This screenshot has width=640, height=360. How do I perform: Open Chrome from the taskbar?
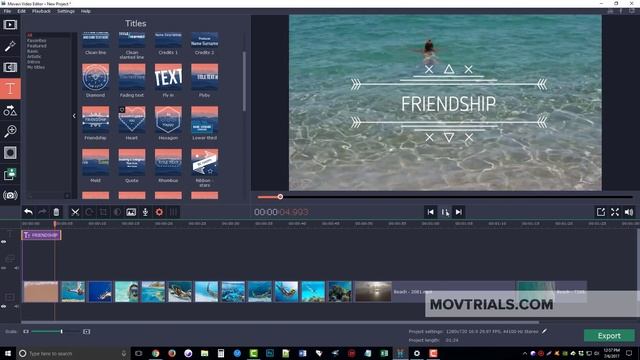(x=156, y=353)
